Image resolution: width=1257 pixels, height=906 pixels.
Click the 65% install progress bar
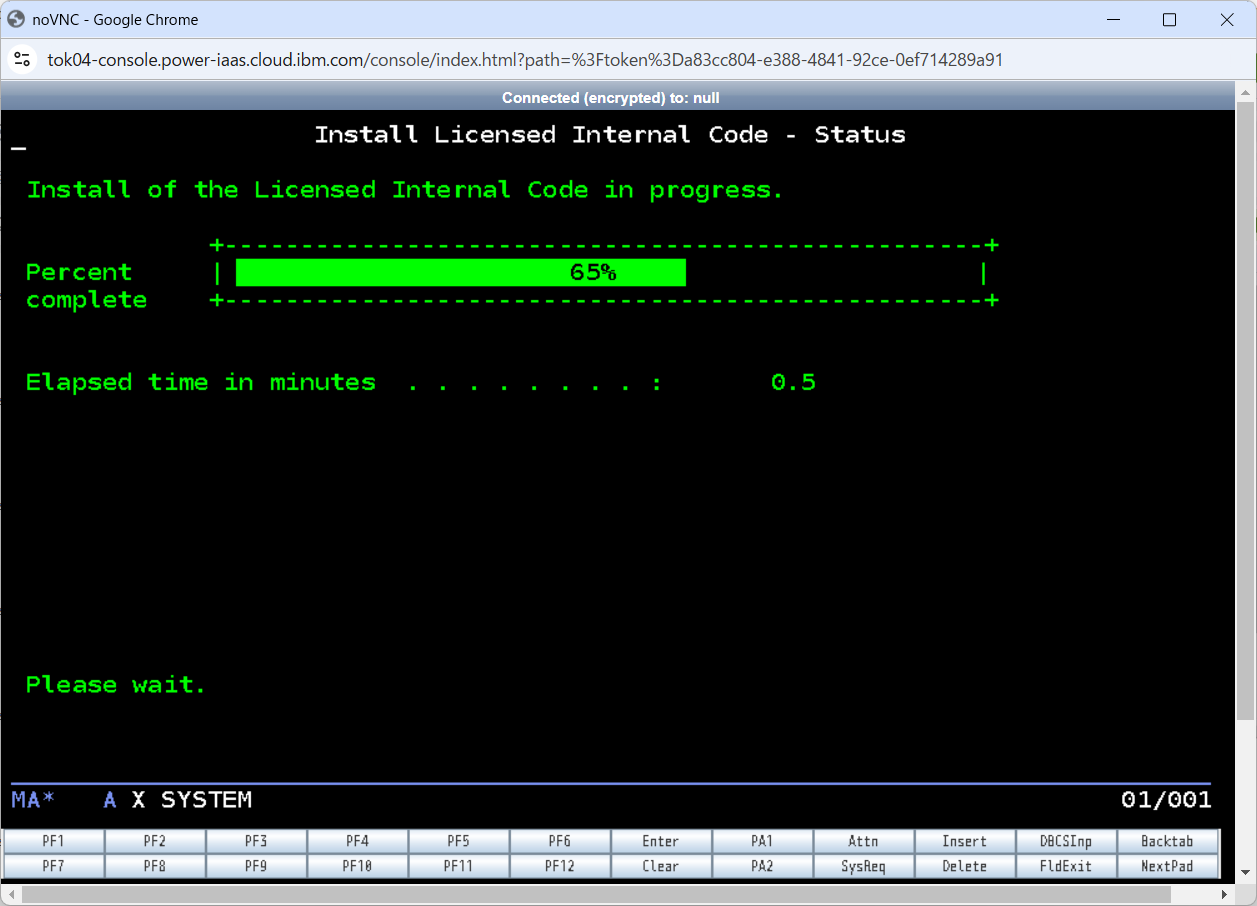[x=461, y=272]
